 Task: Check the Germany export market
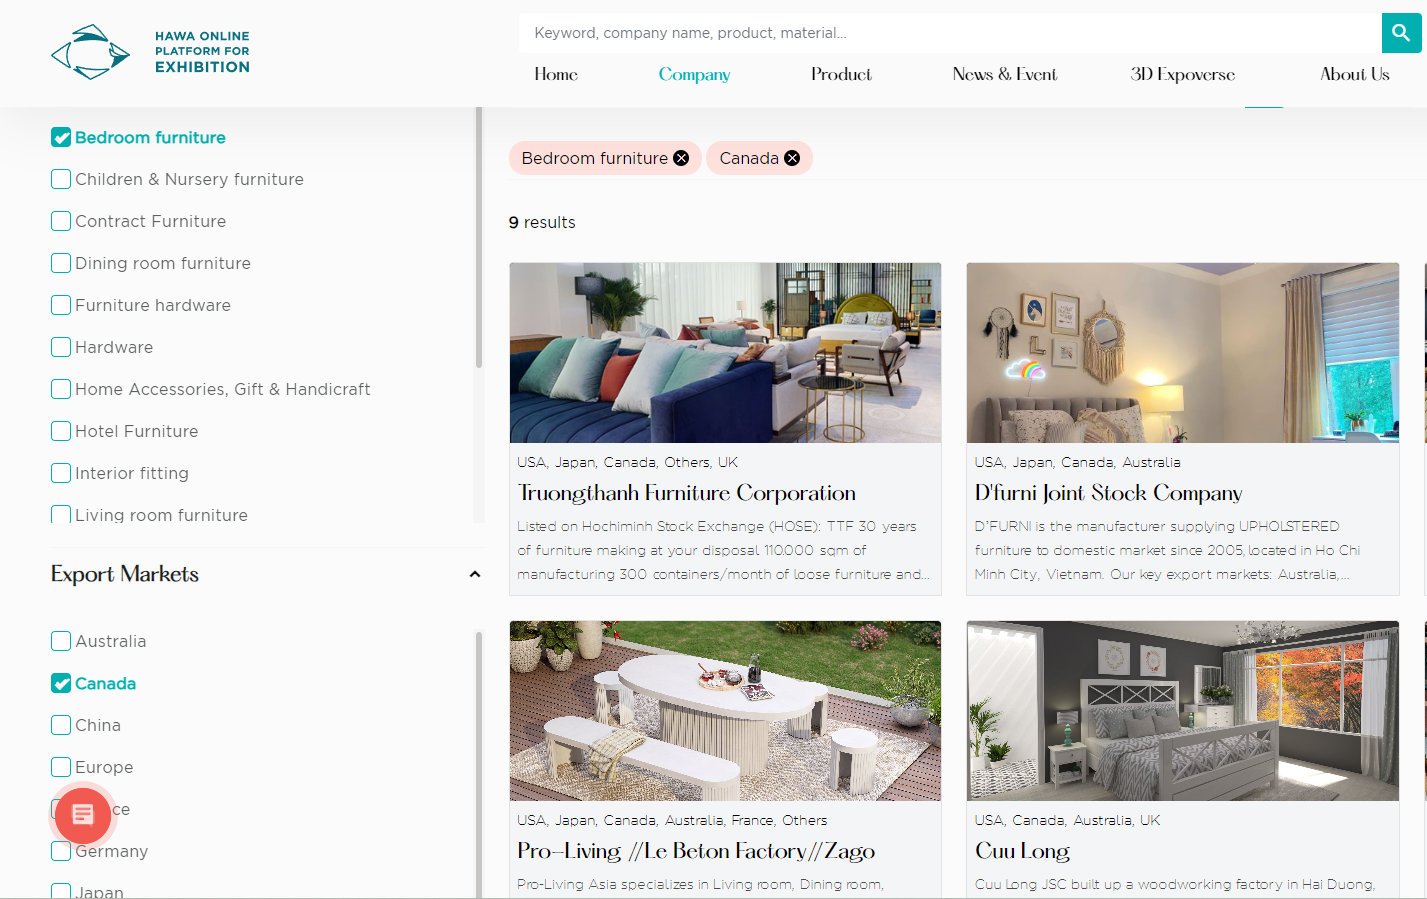61,851
